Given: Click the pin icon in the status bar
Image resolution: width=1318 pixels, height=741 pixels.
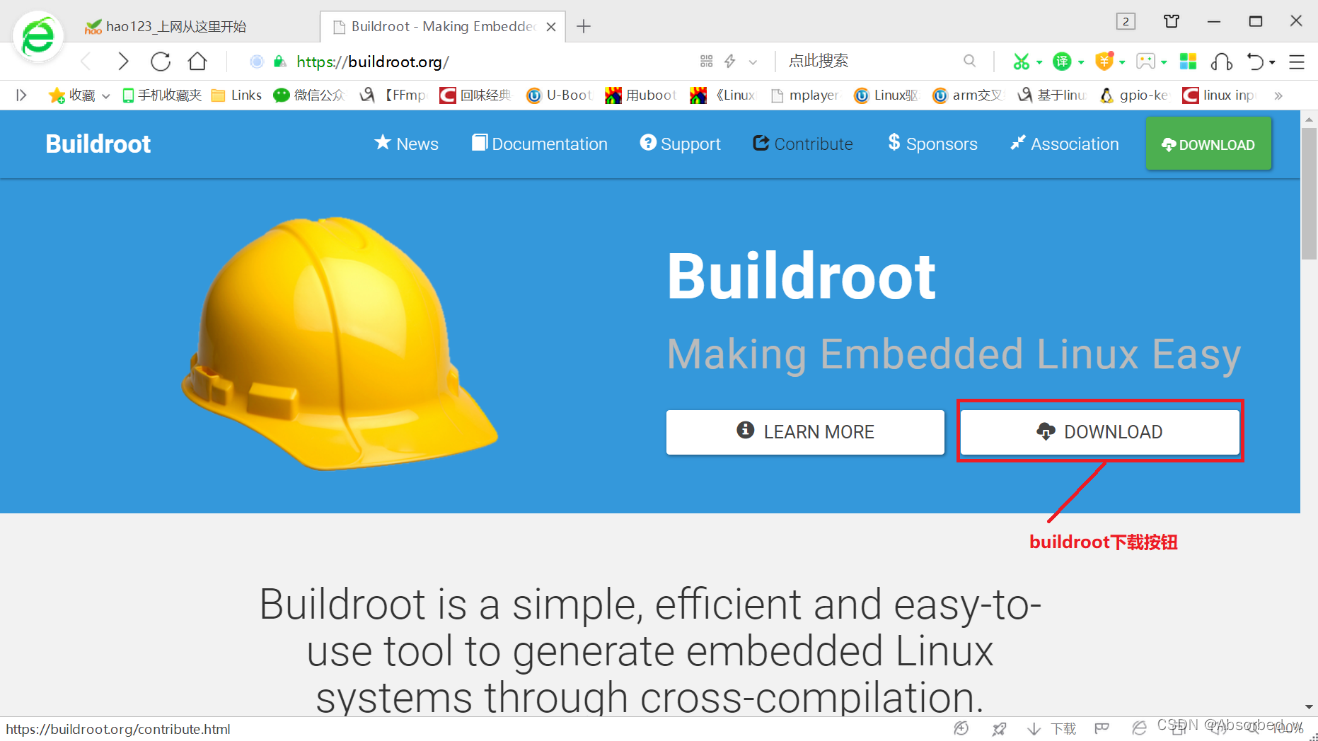Looking at the screenshot, I should click(997, 727).
